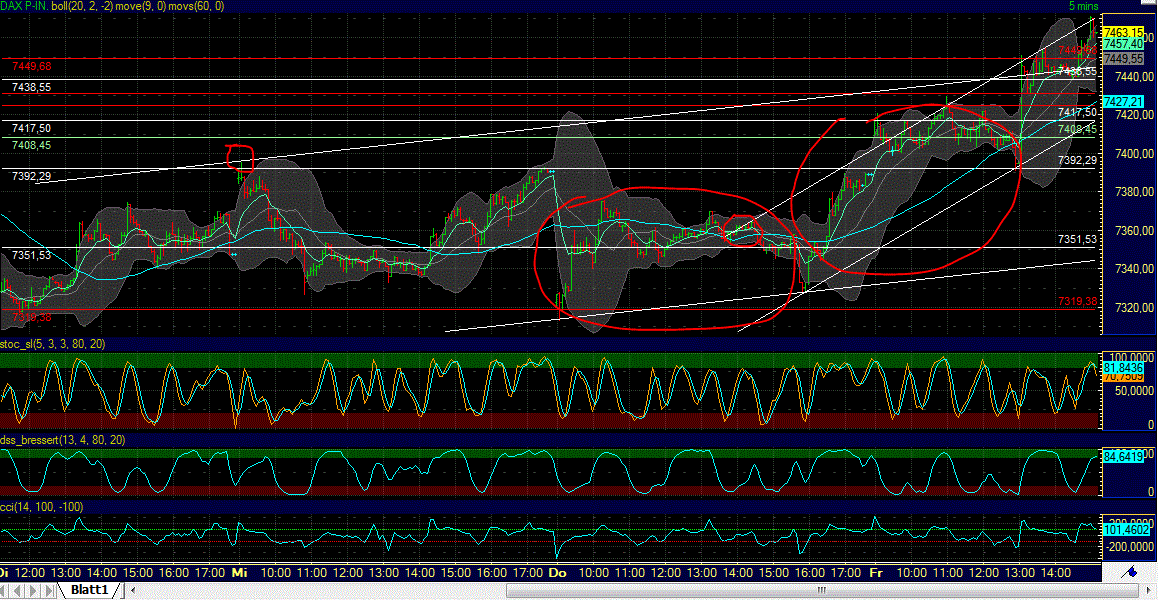Click the first-sheet navigation arrow icon
Screen dimensions: 1158x601
pos(4,590)
